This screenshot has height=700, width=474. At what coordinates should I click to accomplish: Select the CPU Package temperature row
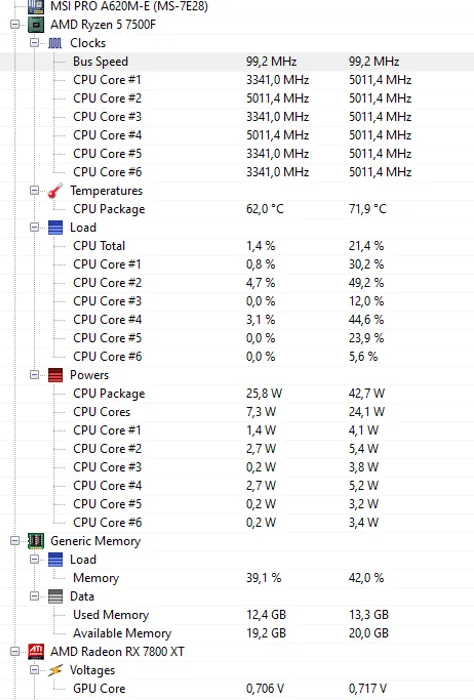pyautogui.click(x=237, y=209)
